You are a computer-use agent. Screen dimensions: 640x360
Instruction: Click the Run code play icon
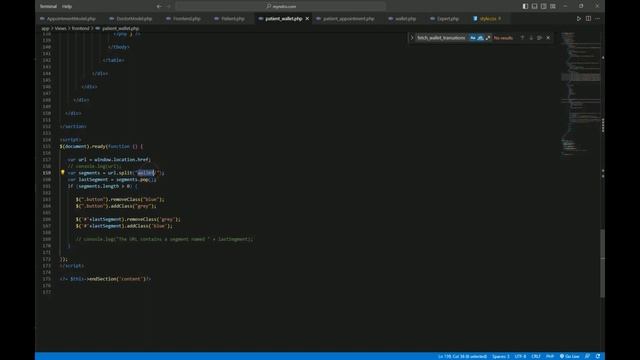click(579, 19)
